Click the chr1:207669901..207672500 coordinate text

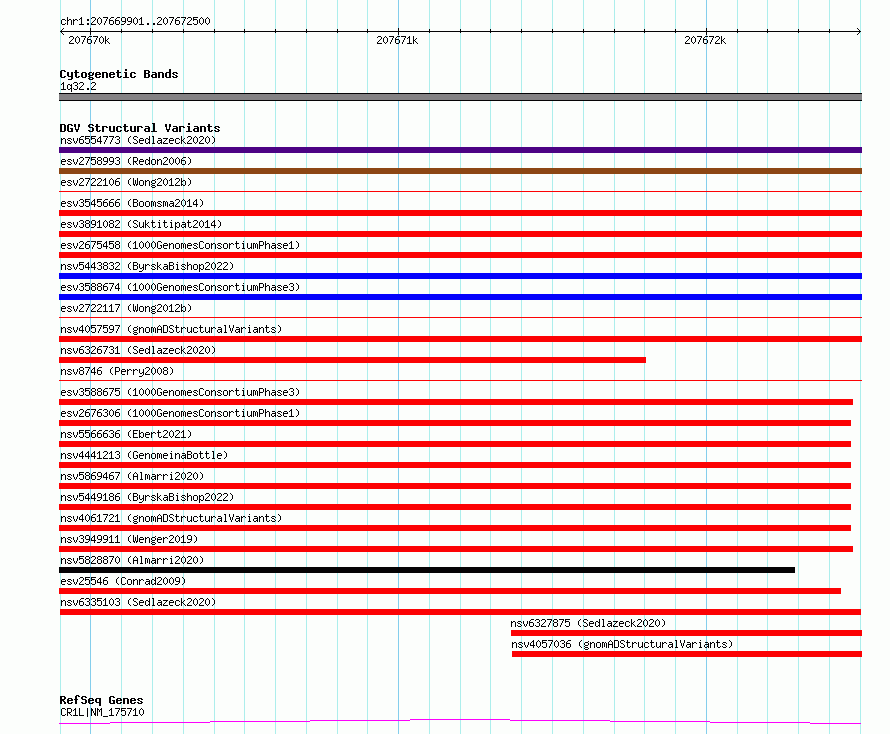(x=135, y=21)
